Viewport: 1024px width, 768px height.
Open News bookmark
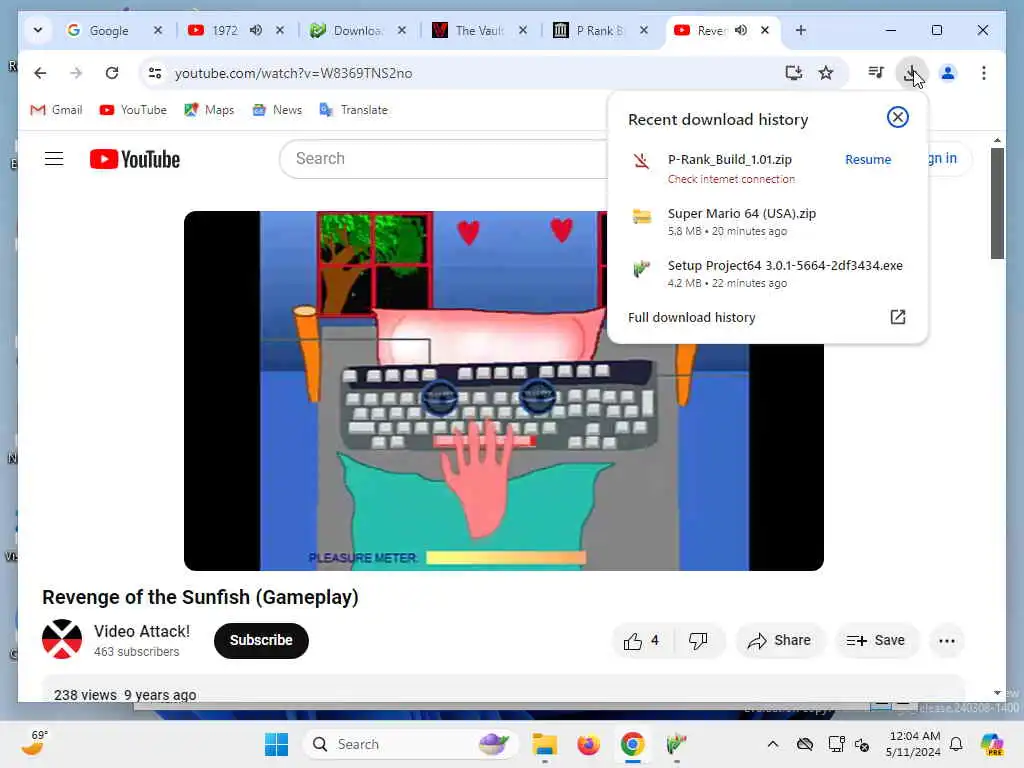pos(277,110)
